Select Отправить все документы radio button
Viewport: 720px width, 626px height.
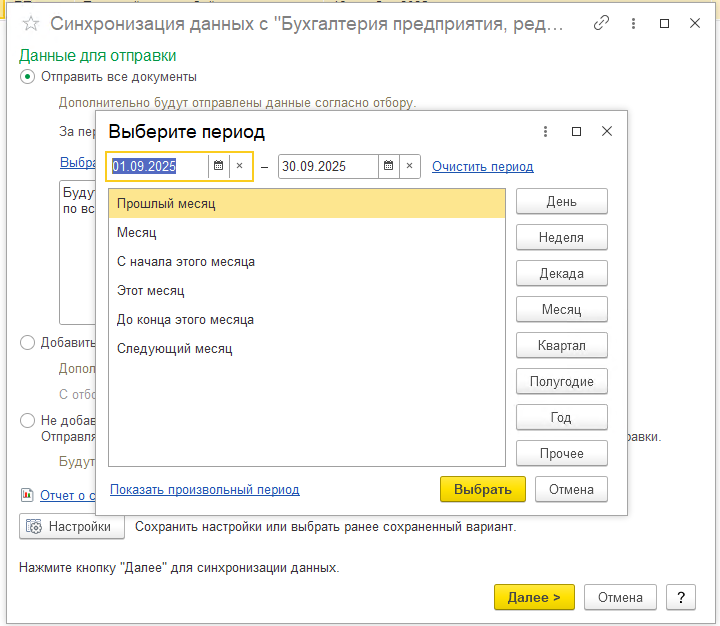27,77
